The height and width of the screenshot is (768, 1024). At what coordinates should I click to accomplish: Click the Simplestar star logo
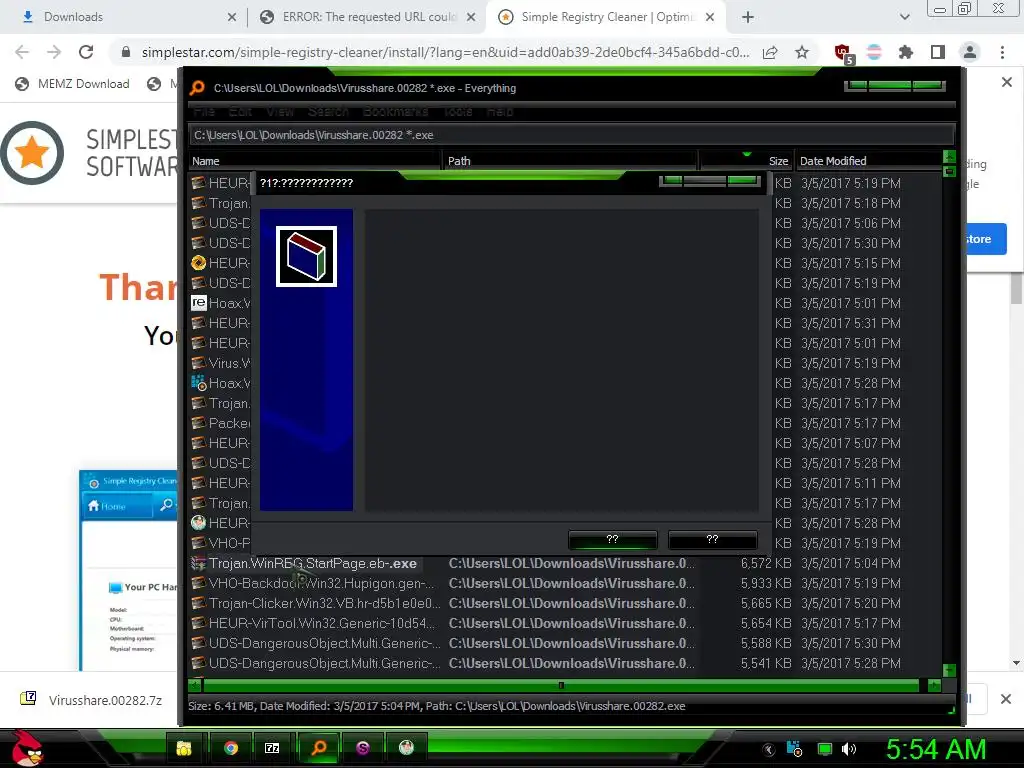32,153
